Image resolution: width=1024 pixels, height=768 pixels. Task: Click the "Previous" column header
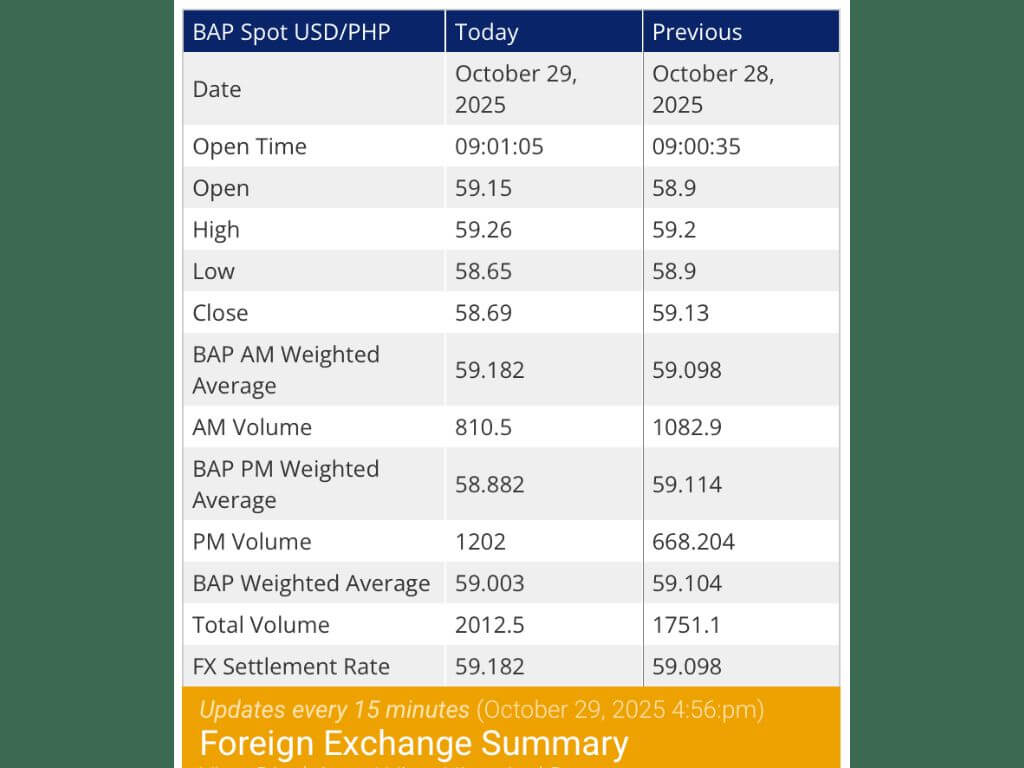(697, 32)
